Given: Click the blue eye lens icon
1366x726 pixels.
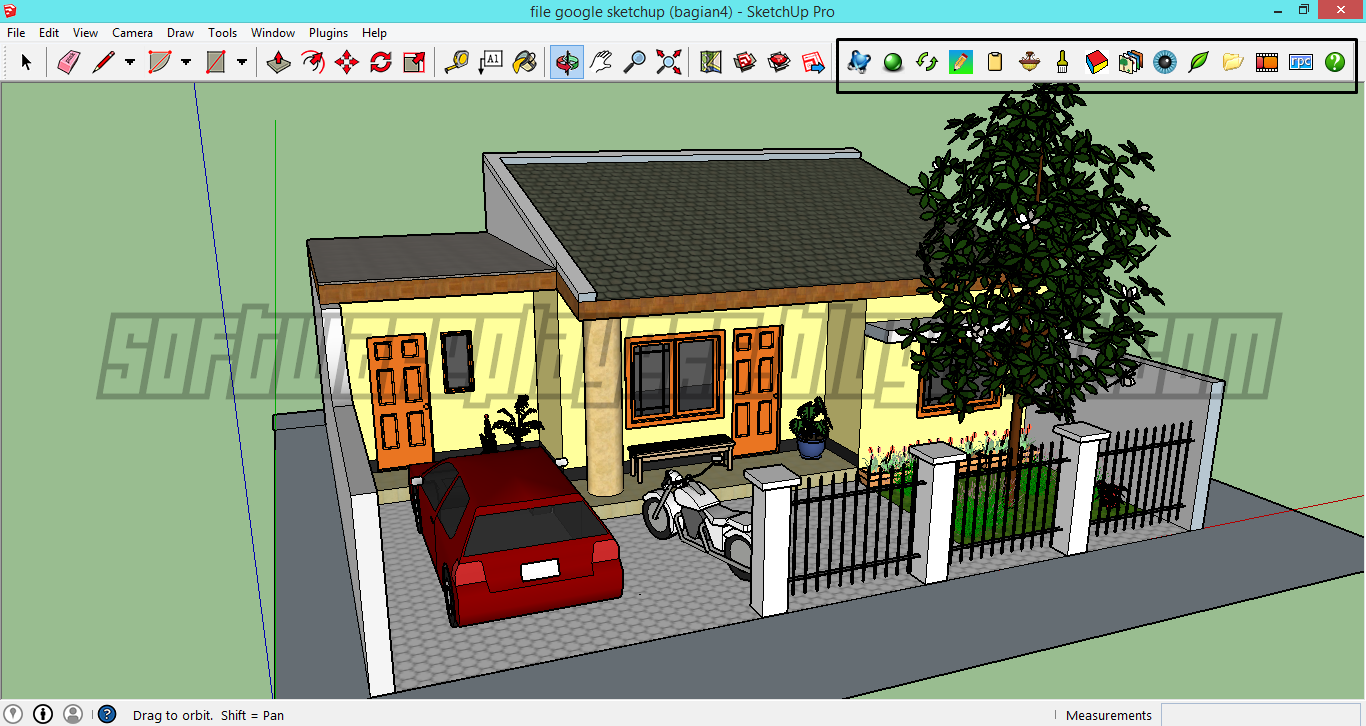Looking at the screenshot, I should (1165, 62).
